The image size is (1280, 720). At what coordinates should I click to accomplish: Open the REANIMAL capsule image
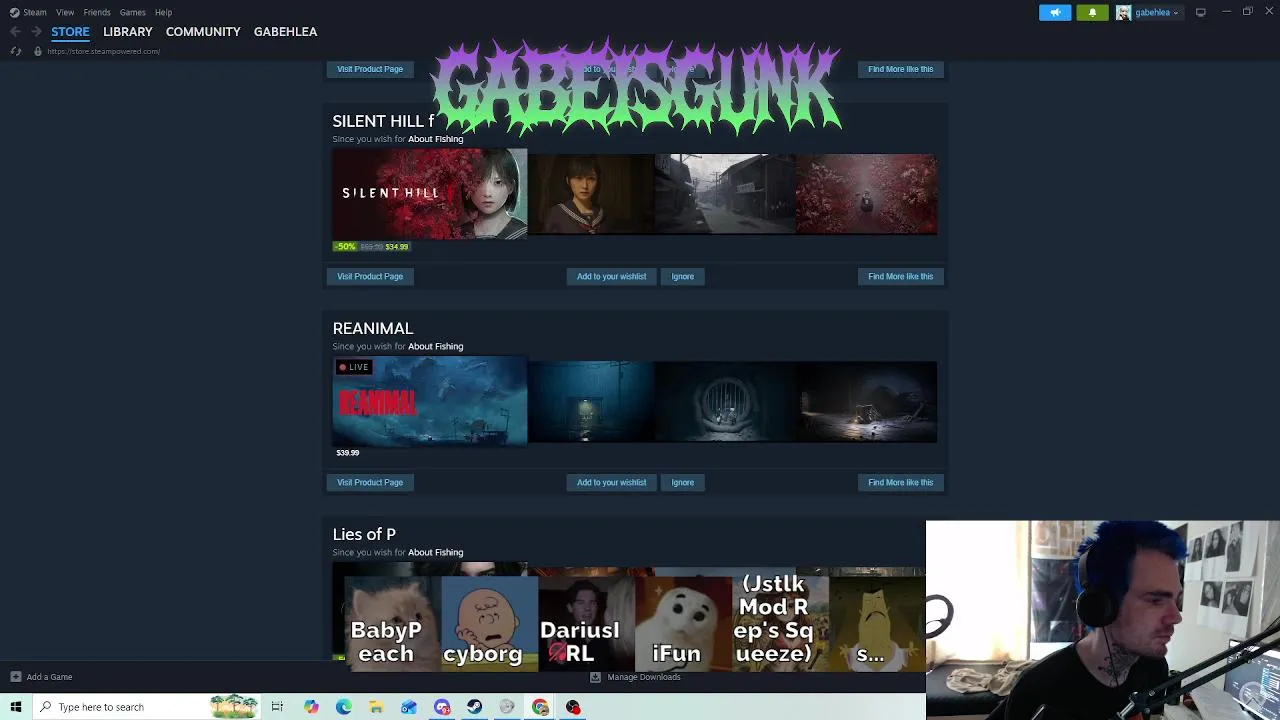click(429, 401)
